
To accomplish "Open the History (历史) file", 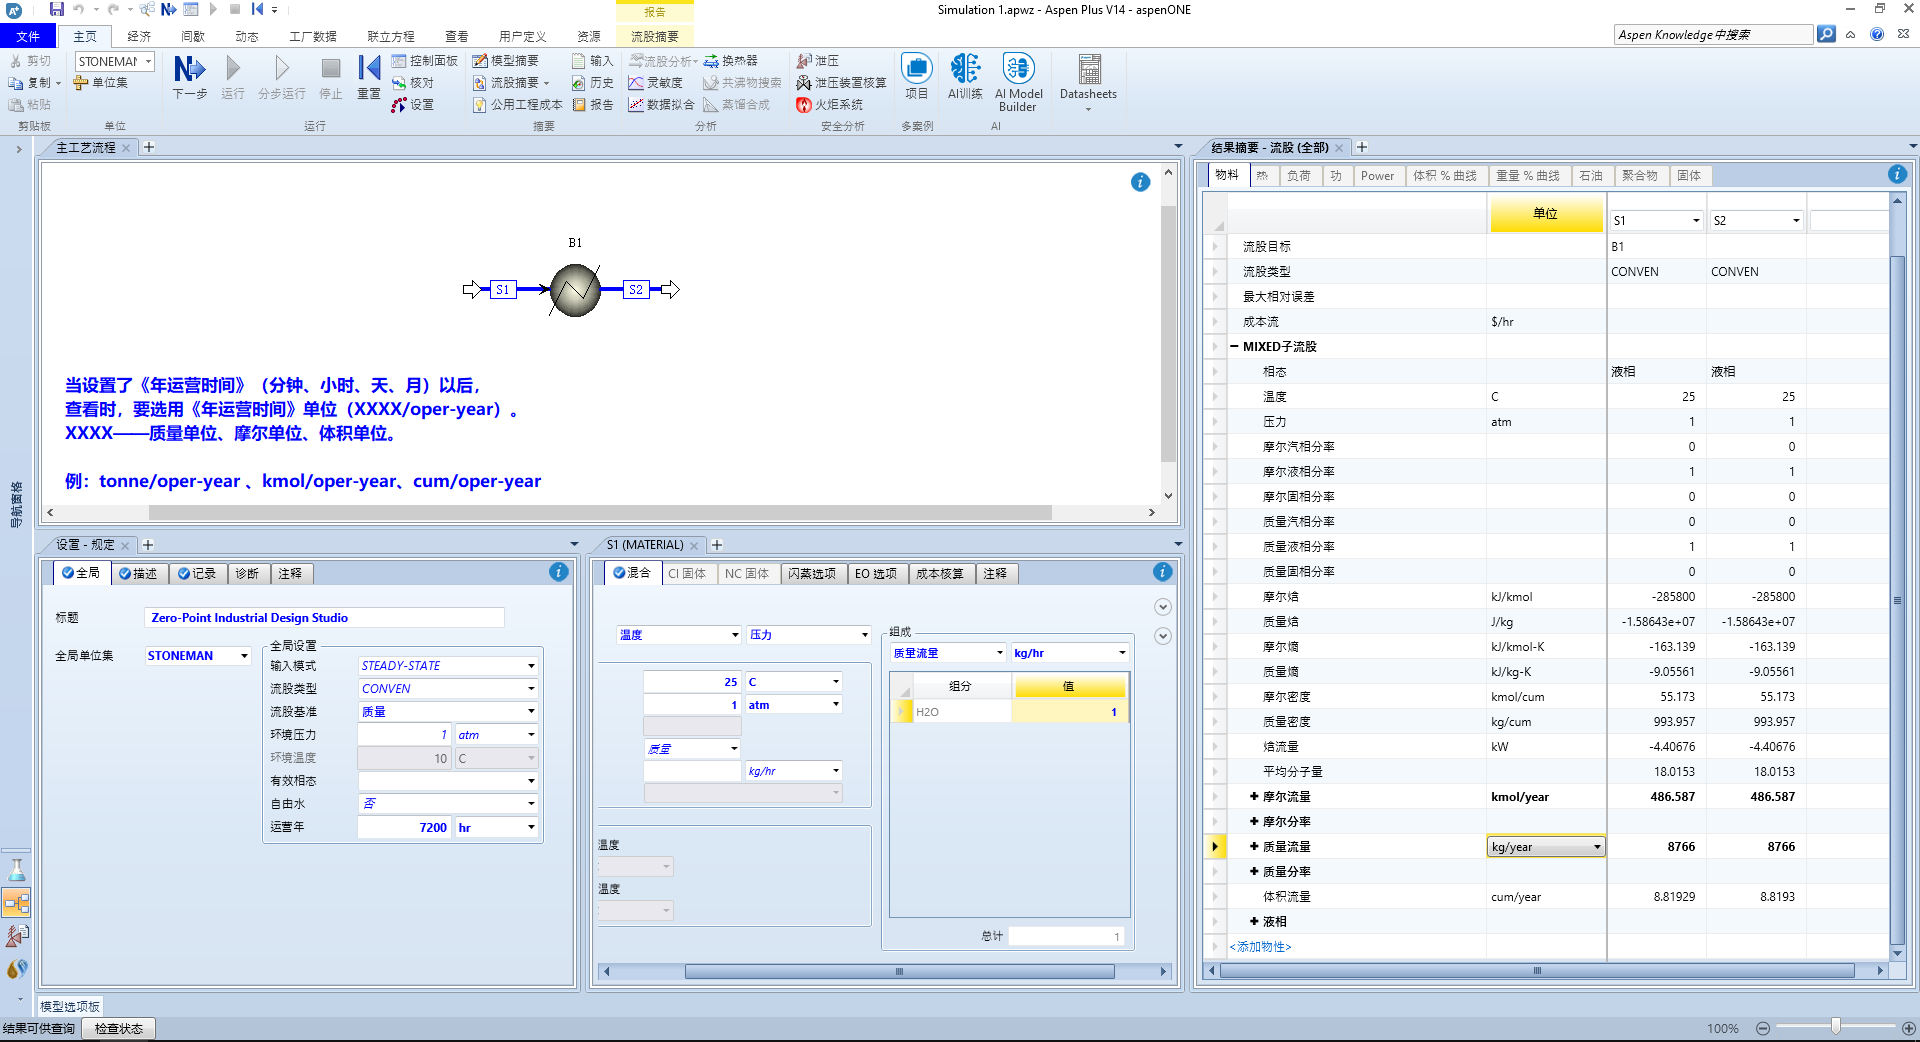I will (x=592, y=83).
